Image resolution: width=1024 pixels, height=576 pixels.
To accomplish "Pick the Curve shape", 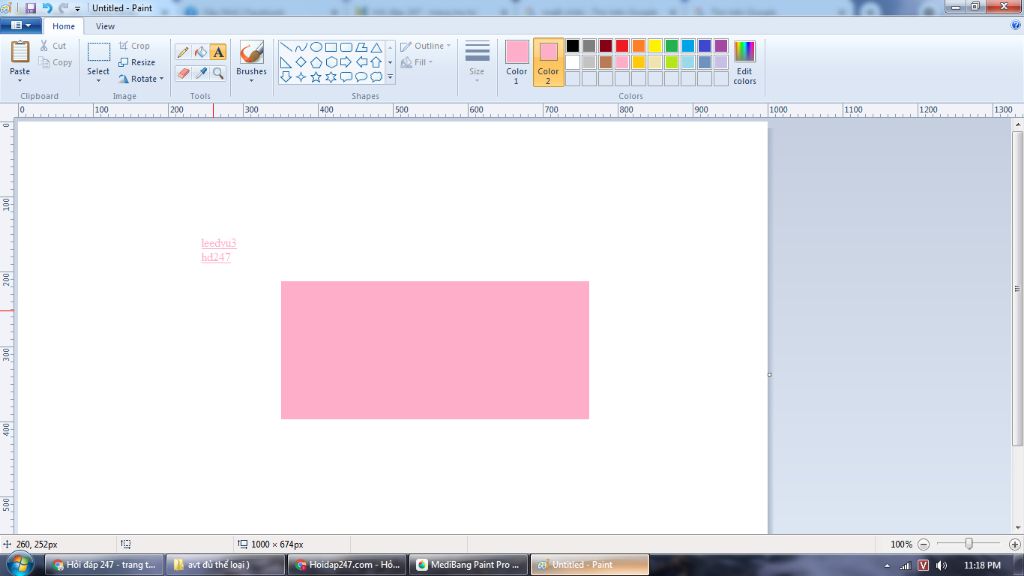I will pos(300,48).
